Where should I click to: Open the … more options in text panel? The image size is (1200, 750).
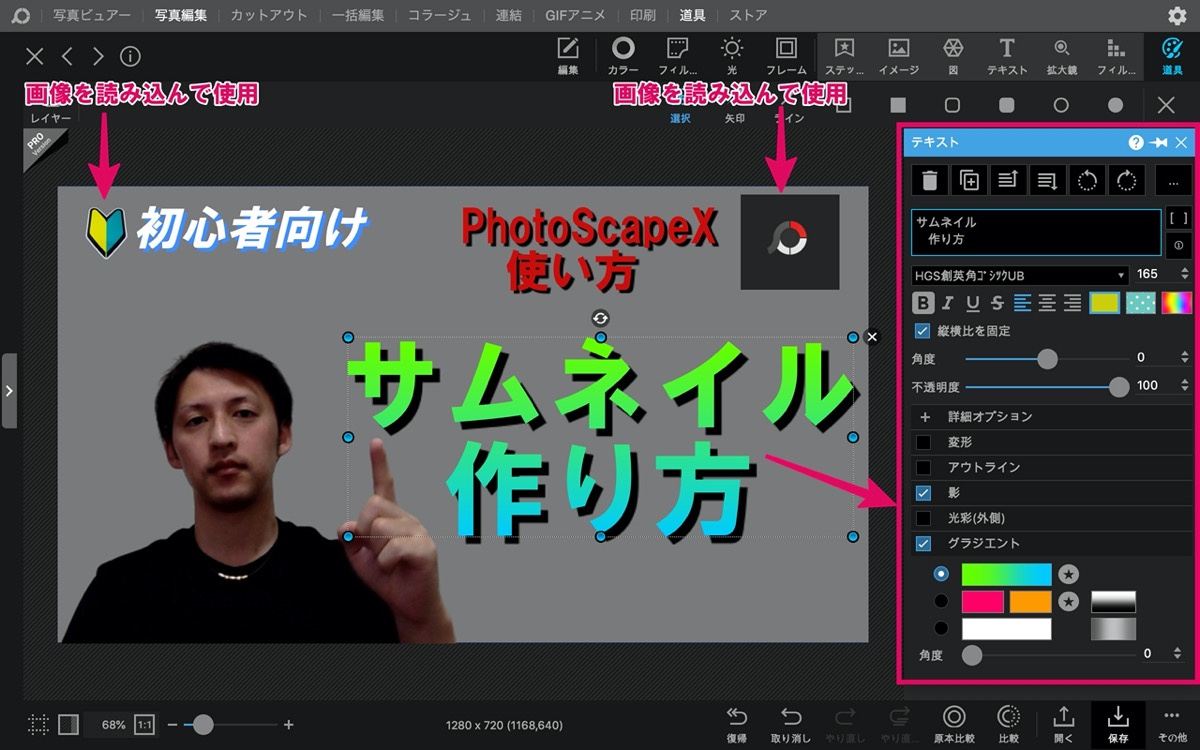[1173, 180]
